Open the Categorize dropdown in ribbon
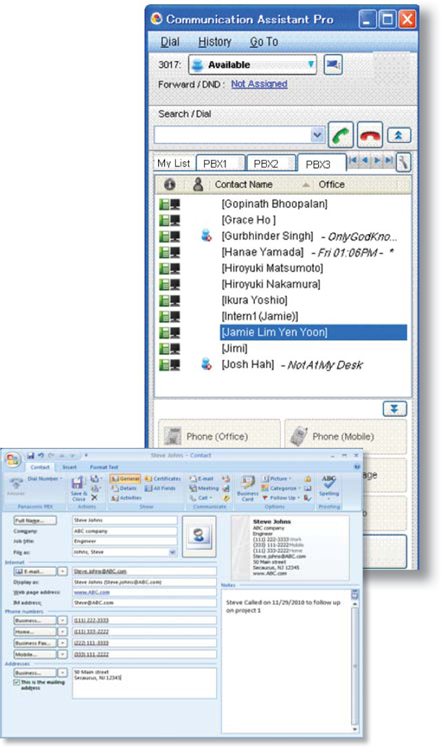The height and width of the screenshot is (748, 441). (281, 488)
